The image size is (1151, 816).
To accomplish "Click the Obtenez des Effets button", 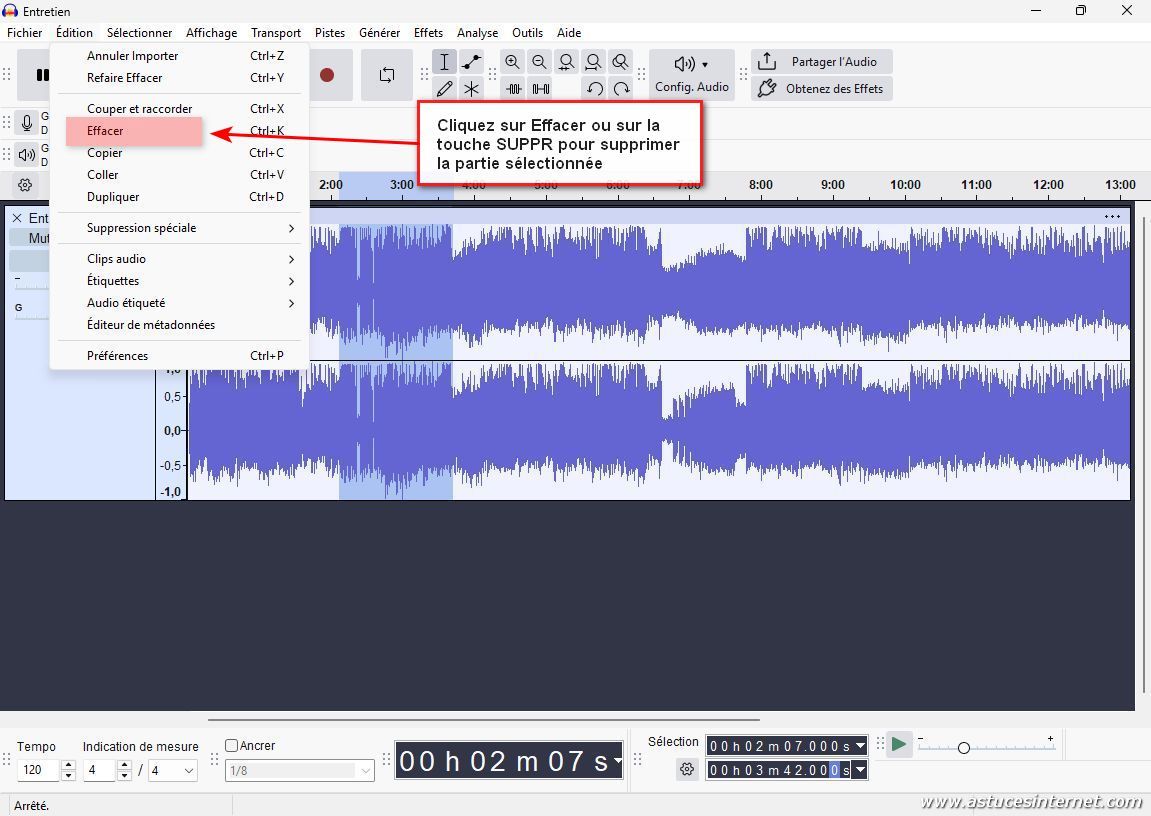I will 821,89.
